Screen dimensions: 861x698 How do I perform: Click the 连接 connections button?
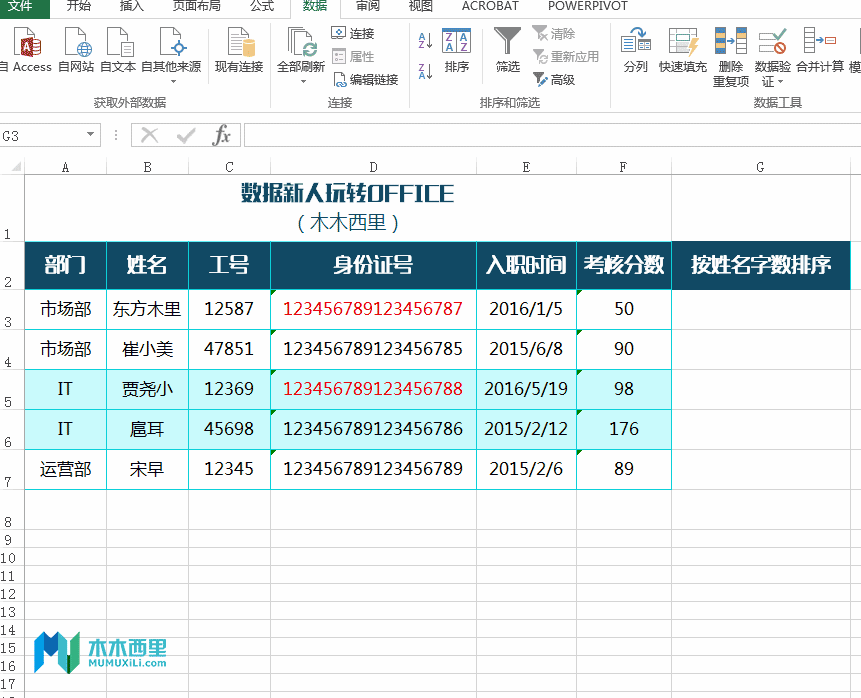pos(354,33)
